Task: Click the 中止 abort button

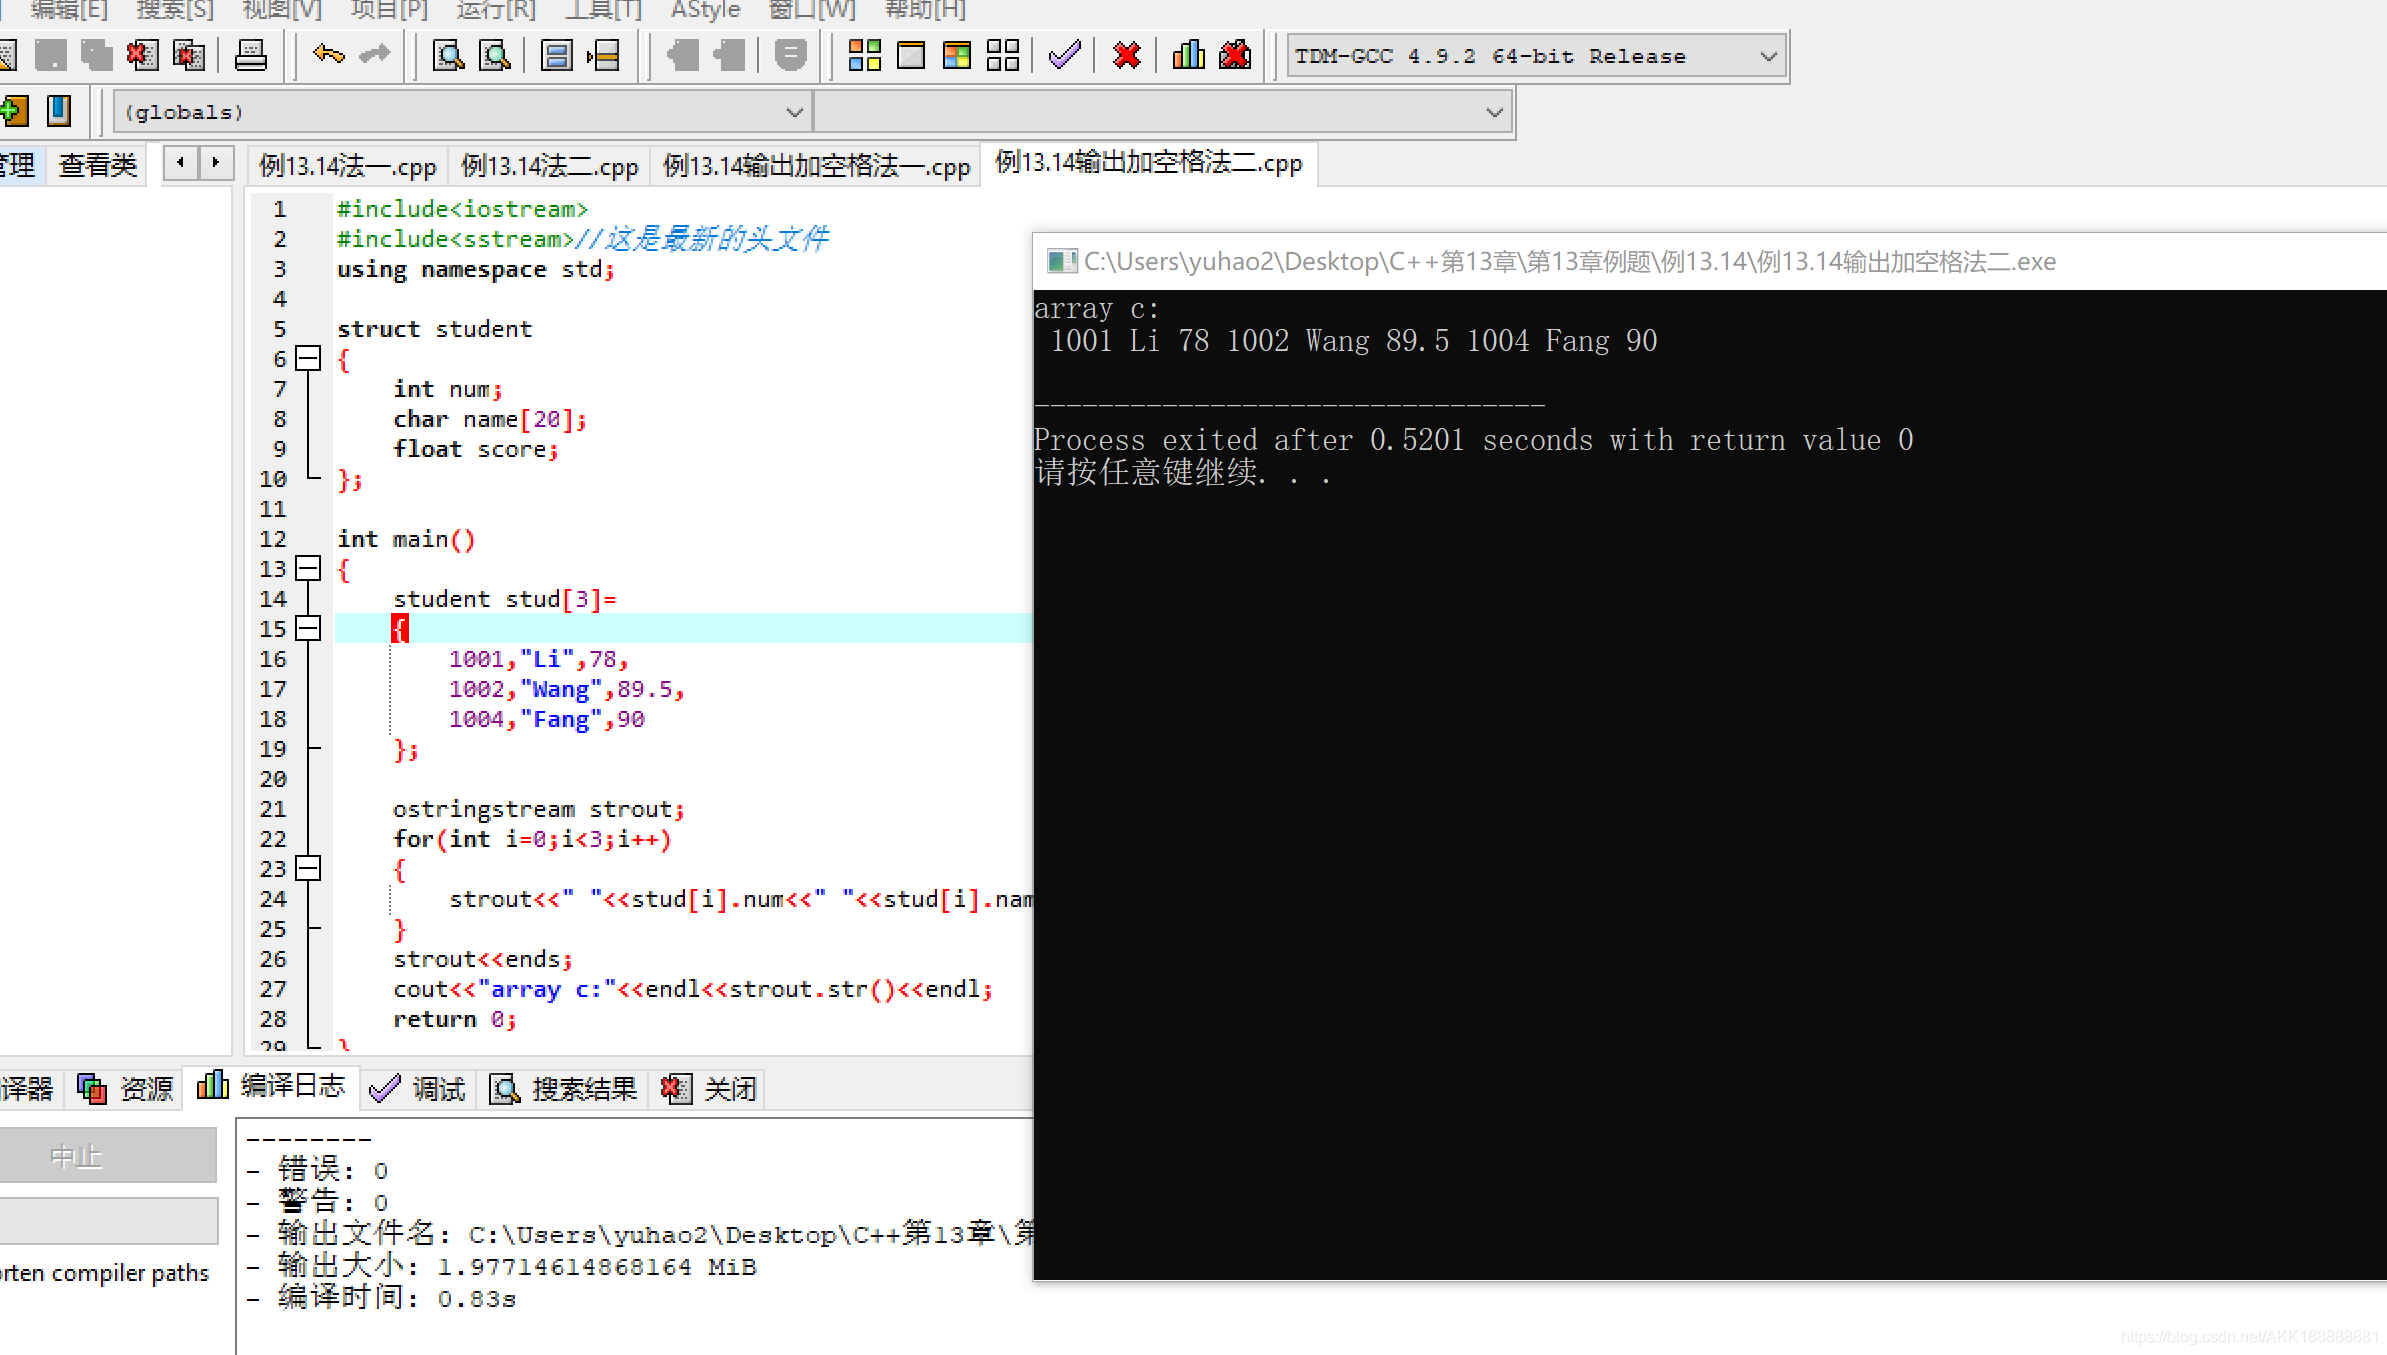Action: 107,1156
